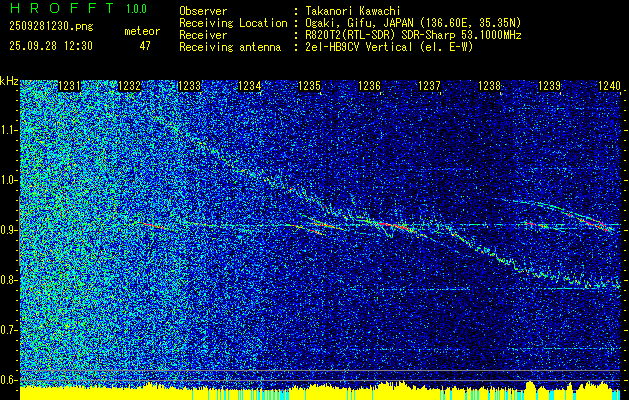Screen dimensions: 629x400
Task: Click the 0.8 frequency axis label
Action: tap(8, 280)
